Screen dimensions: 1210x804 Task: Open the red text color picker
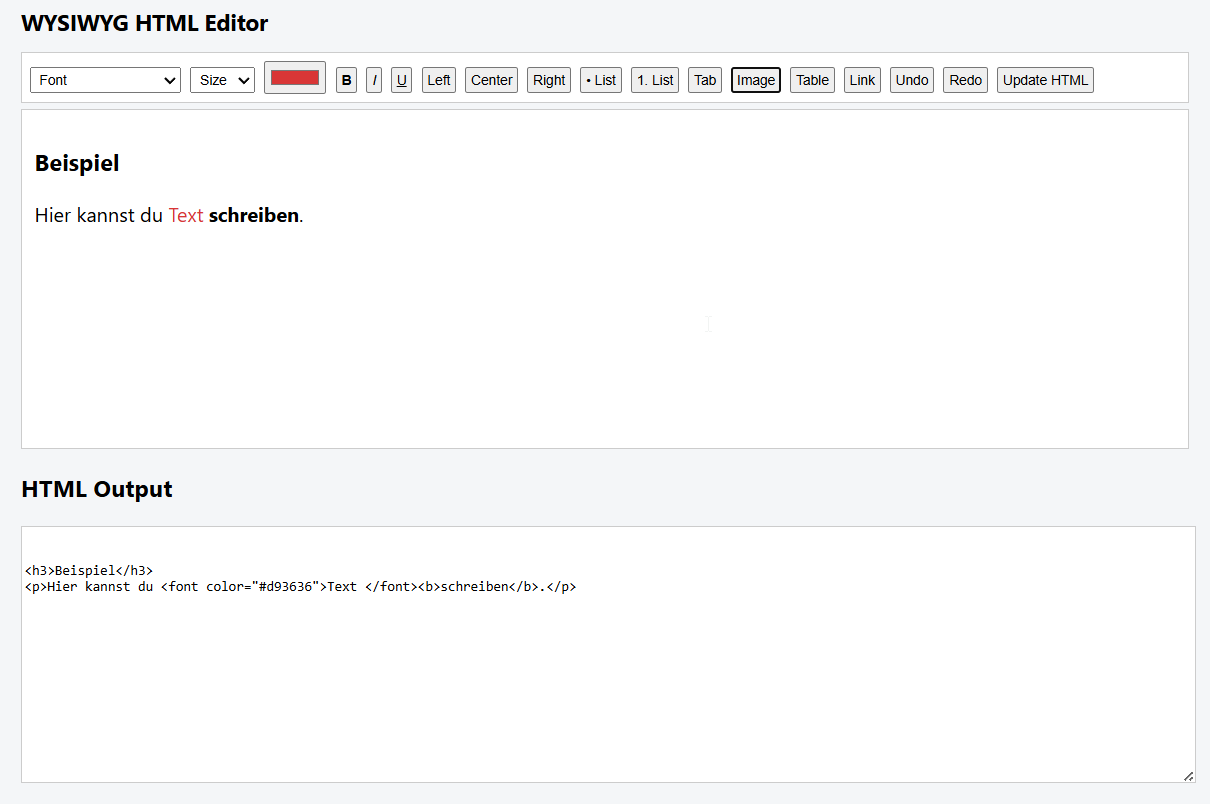[295, 78]
